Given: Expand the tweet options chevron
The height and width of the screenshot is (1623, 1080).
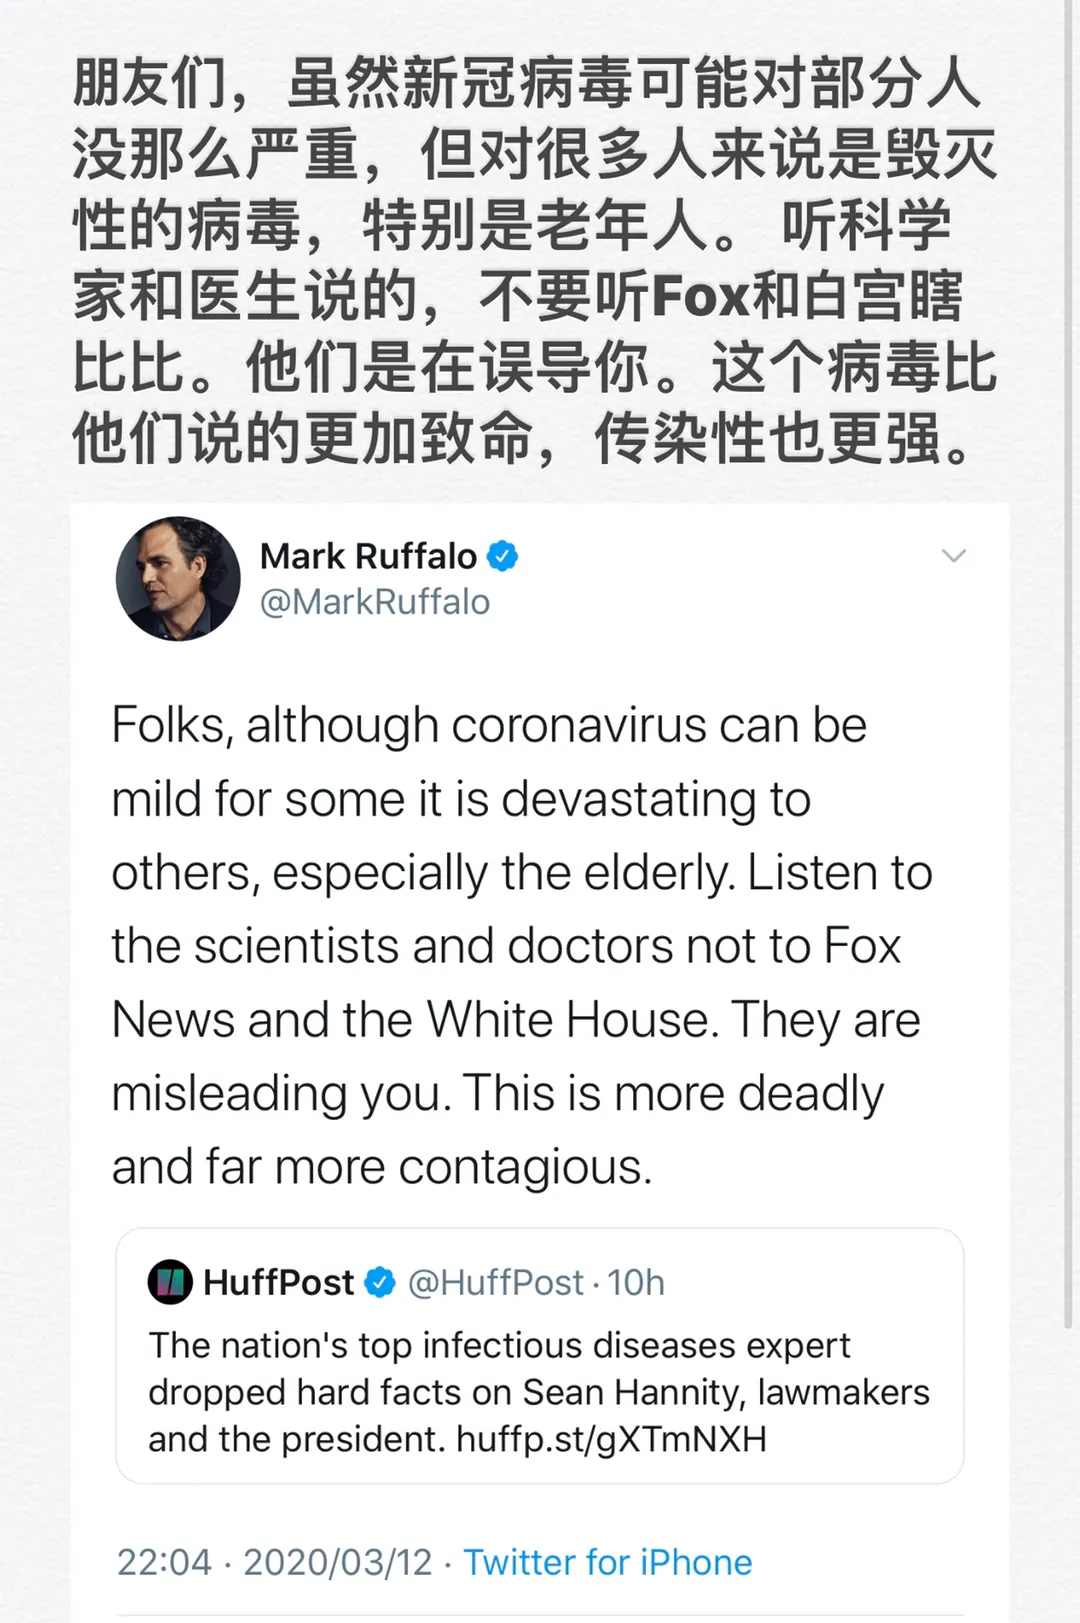Looking at the screenshot, I should tap(954, 556).
